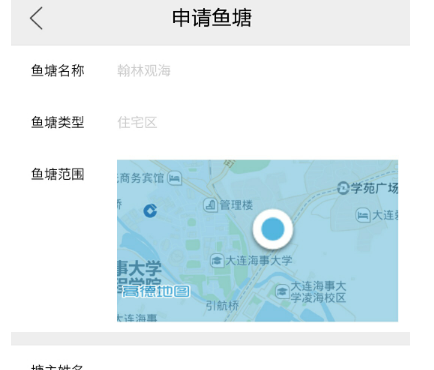
Task: Click the 引航桥 label on the map
Action: 222,305
